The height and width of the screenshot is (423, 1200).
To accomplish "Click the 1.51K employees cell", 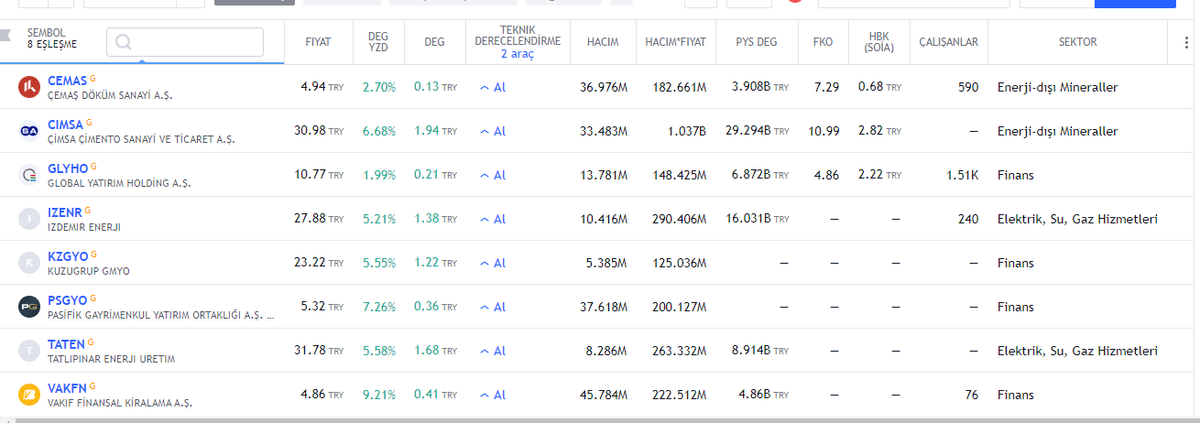I will pyautogui.click(x=962, y=175).
